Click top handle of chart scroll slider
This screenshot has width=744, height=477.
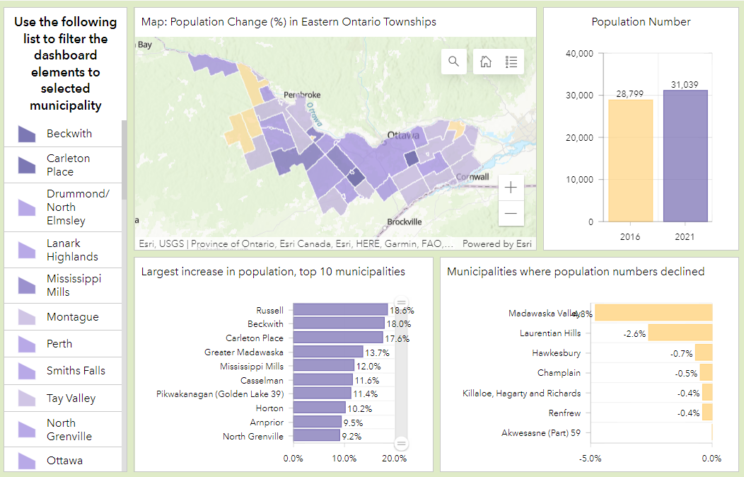pos(401,302)
